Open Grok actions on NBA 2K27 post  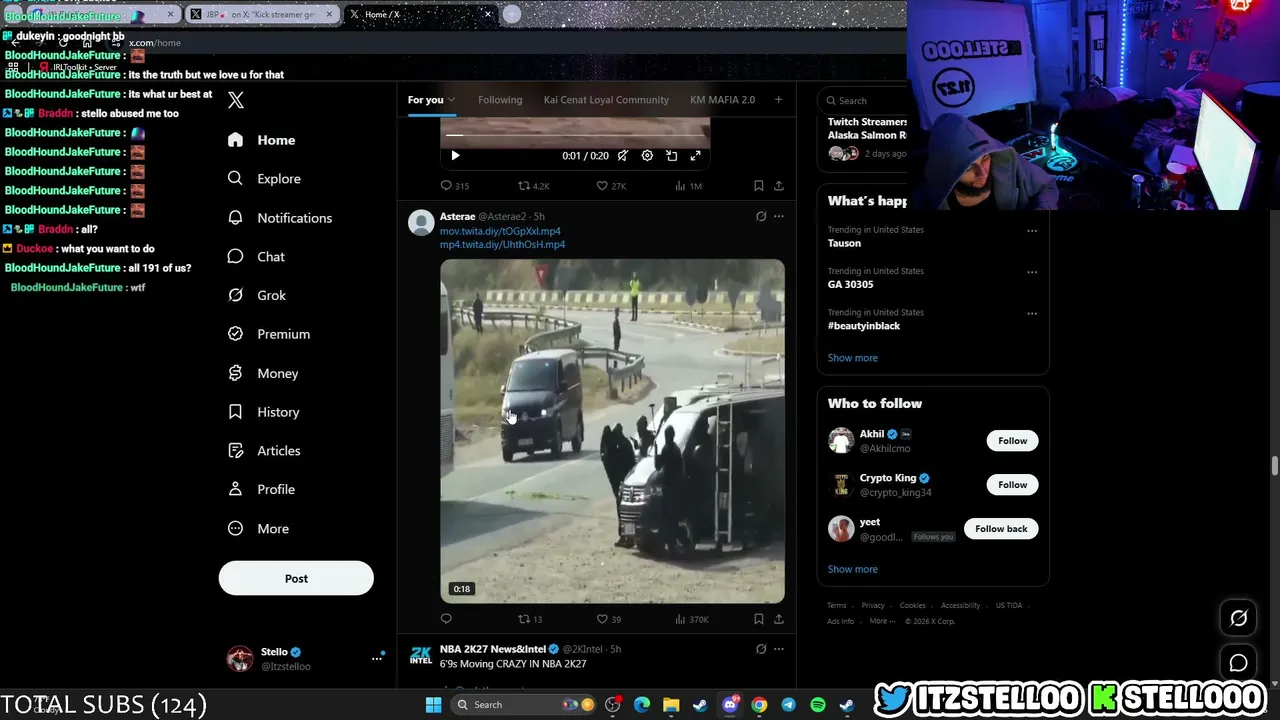coord(761,649)
